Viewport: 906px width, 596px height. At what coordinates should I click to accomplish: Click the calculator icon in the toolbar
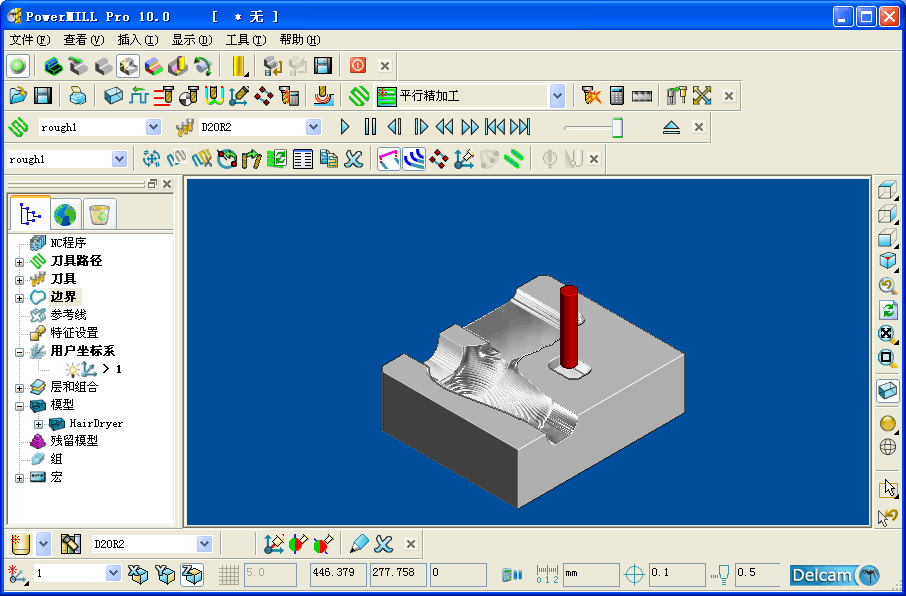[x=617, y=96]
